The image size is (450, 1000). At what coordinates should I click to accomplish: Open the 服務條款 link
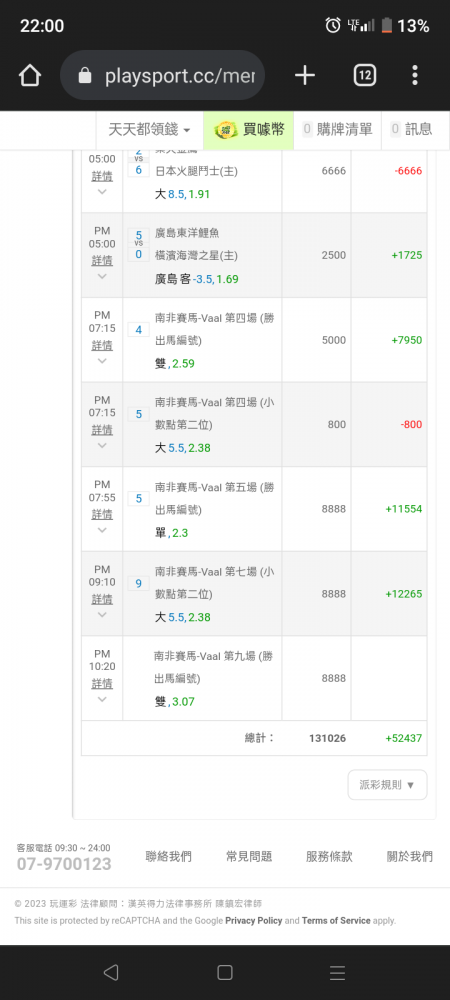(329, 857)
